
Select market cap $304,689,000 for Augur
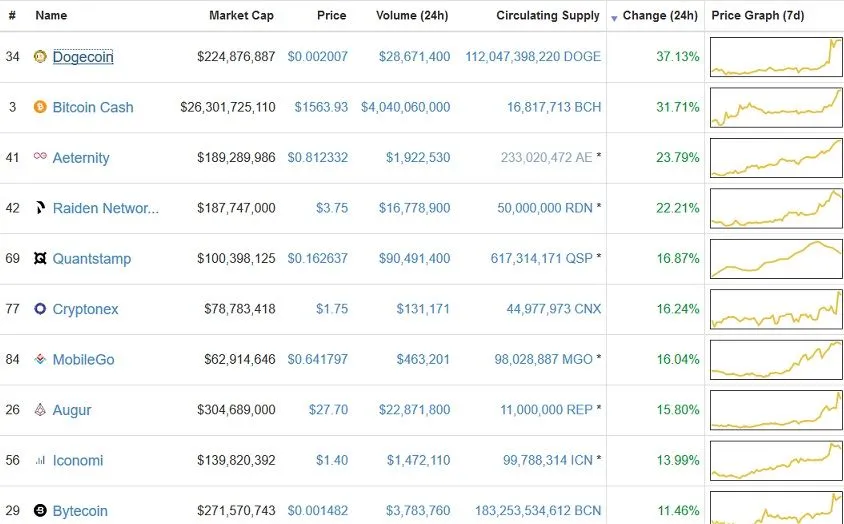click(236, 410)
